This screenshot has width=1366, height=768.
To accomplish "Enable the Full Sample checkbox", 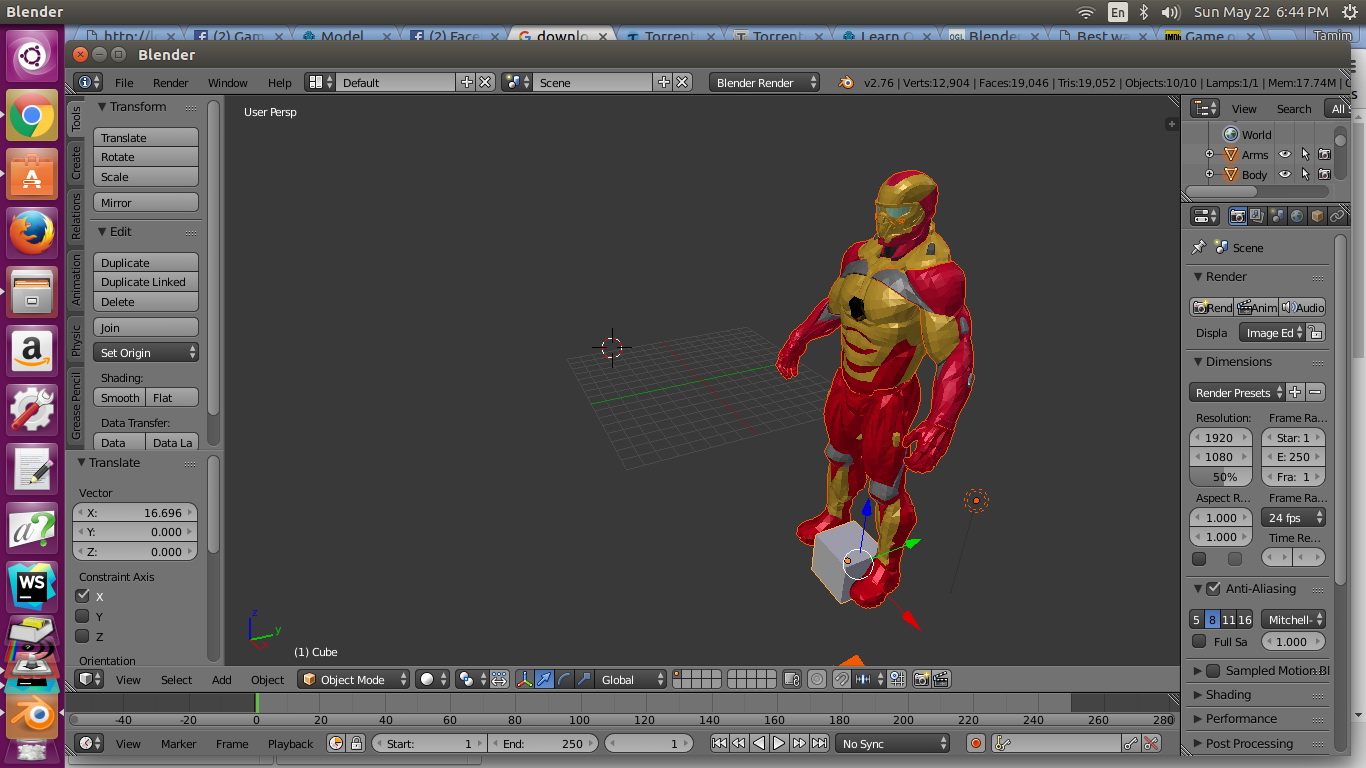I will tap(1199, 641).
